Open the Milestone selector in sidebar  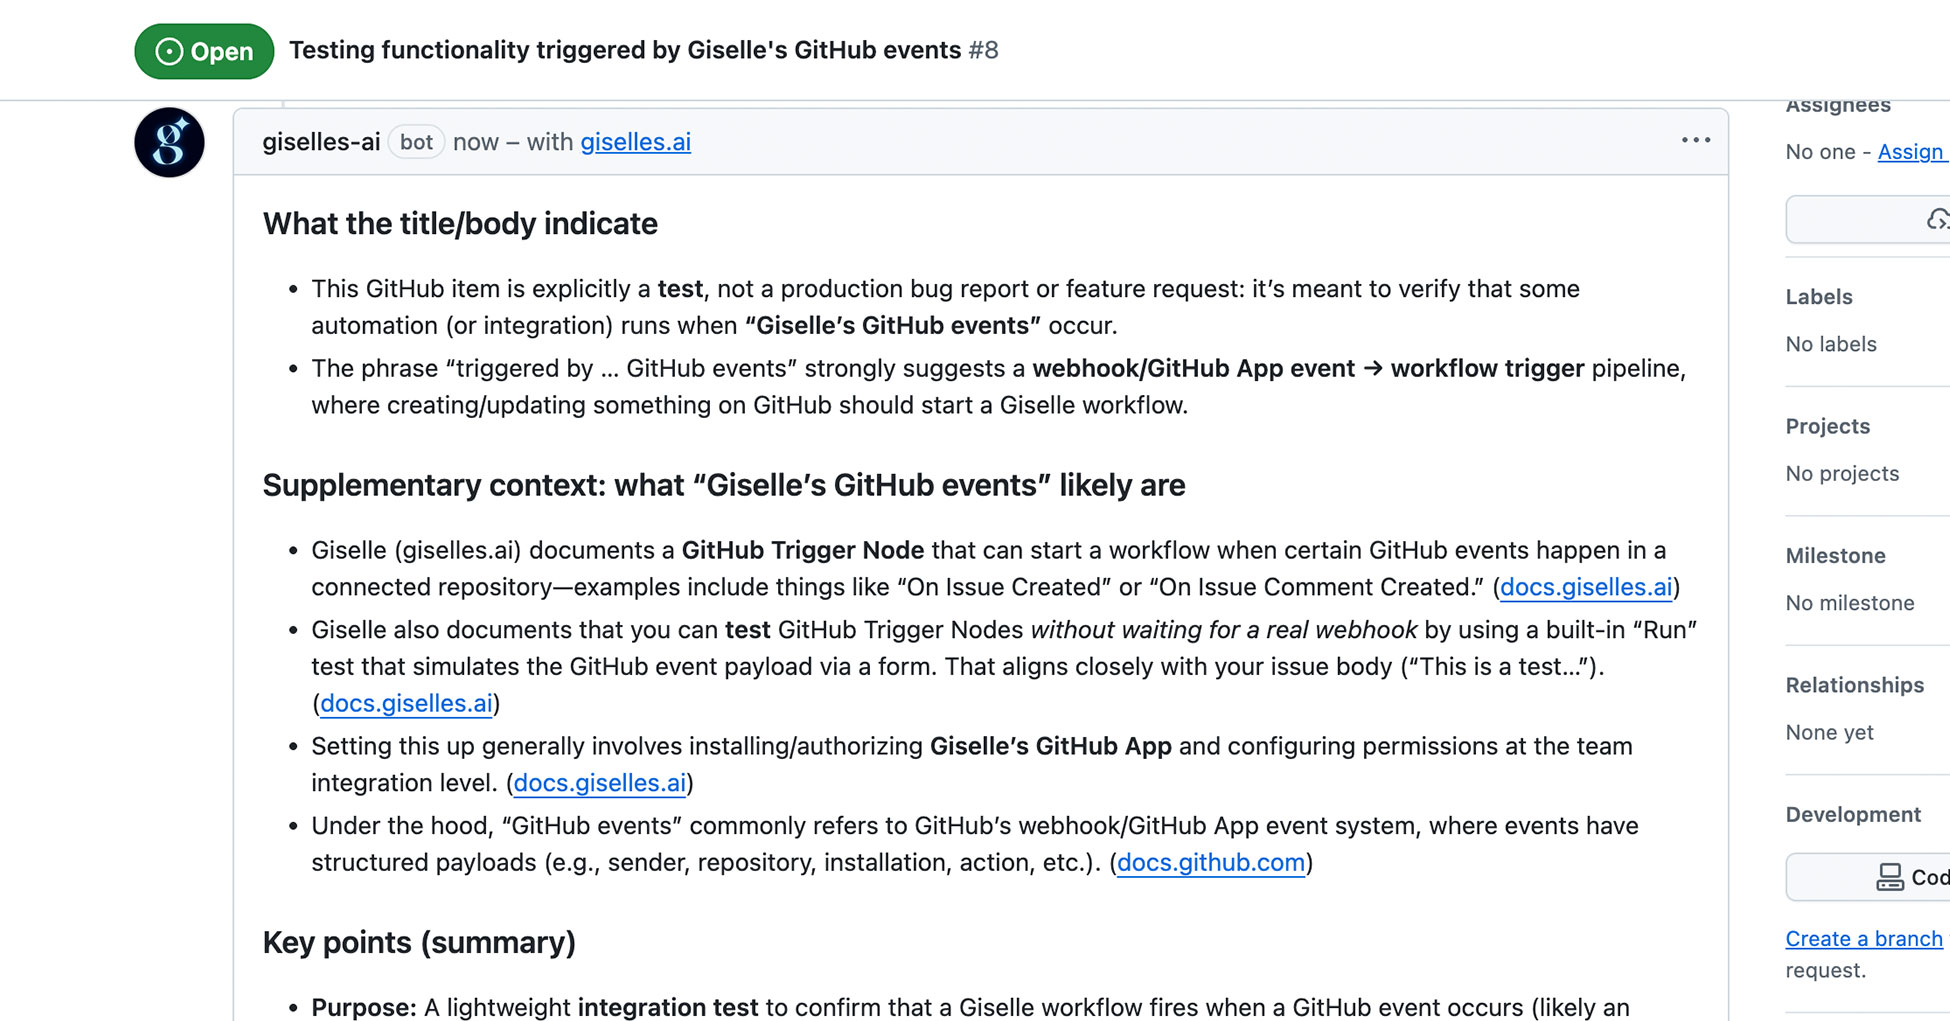point(1835,555)
